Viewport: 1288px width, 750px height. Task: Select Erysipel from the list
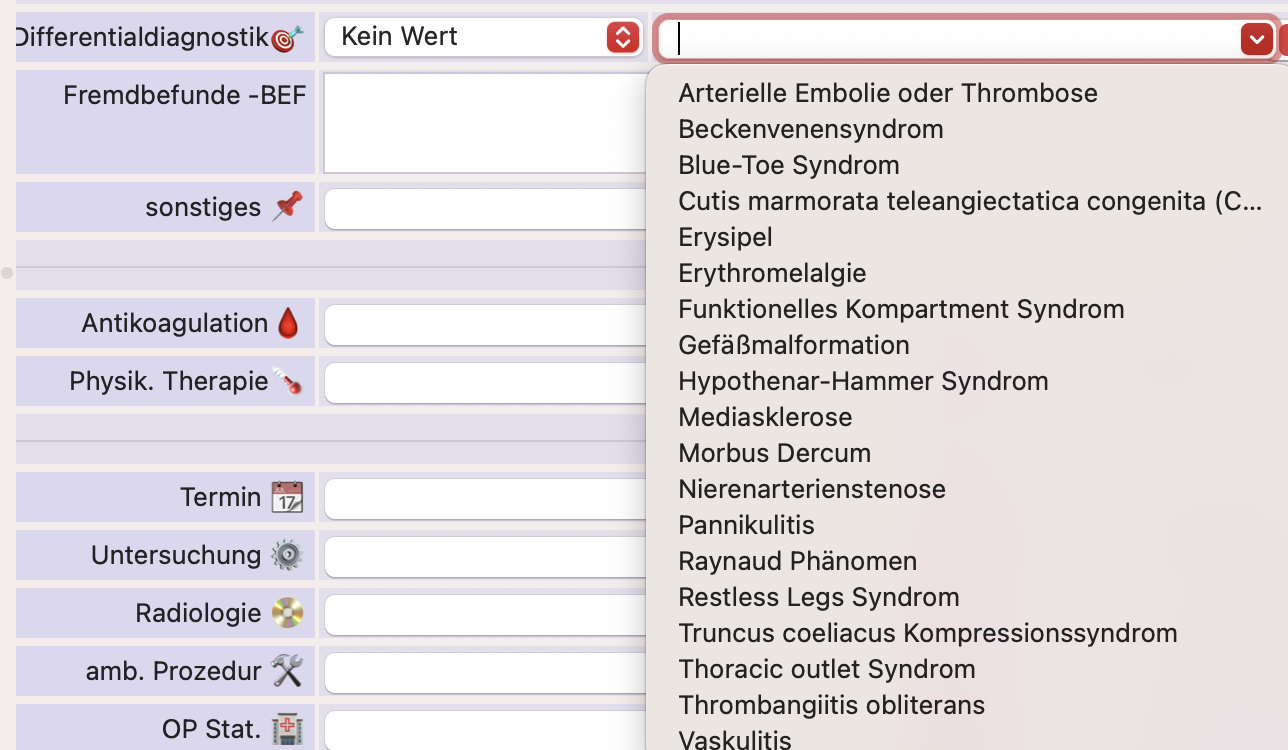point(725,237)
